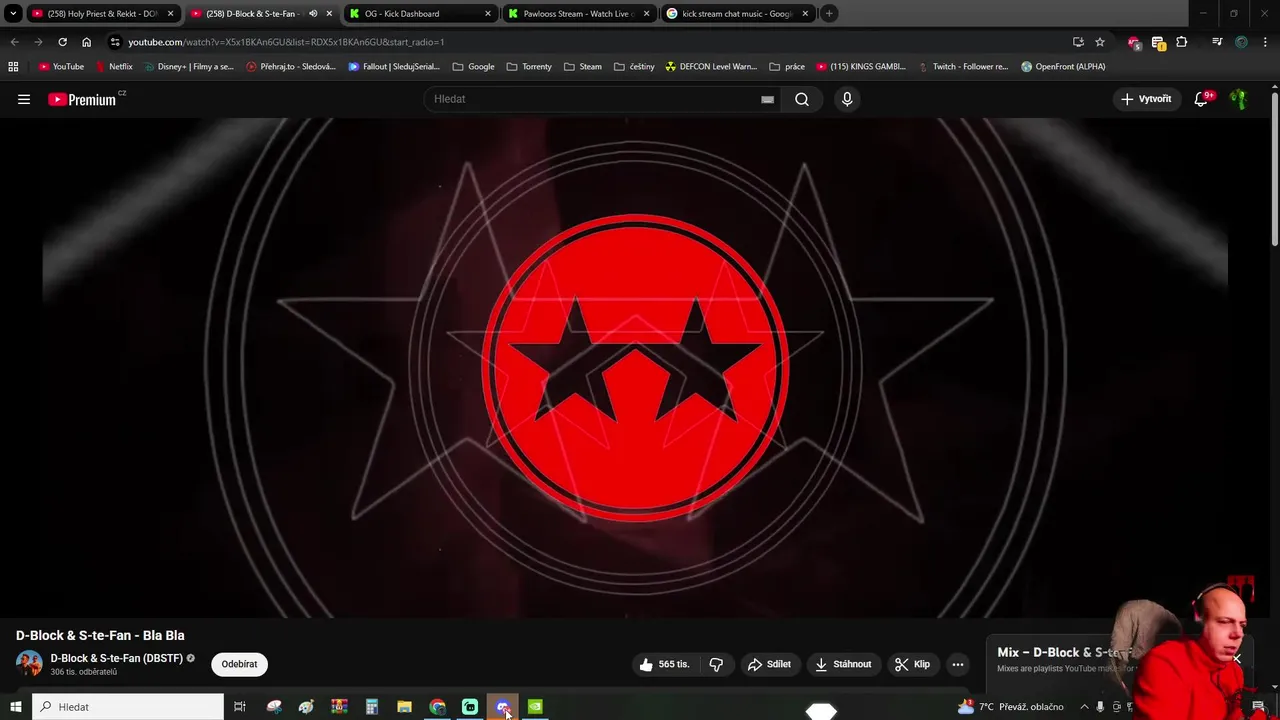Image resolution: width=1280 pixels, height=720 pixels.
Task: Open Chrome from the taskbar
Action: 437,707
